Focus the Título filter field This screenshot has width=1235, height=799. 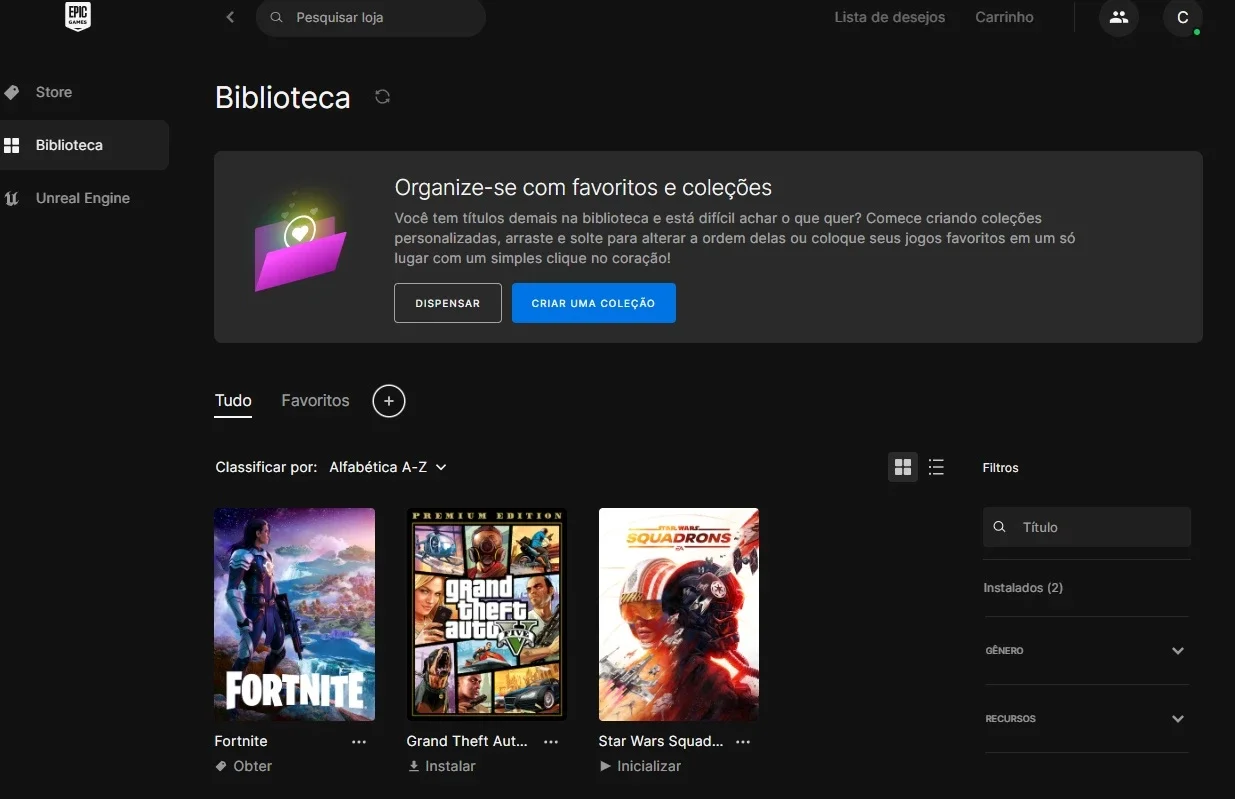pyautogui.click(x=1087, y=527)
